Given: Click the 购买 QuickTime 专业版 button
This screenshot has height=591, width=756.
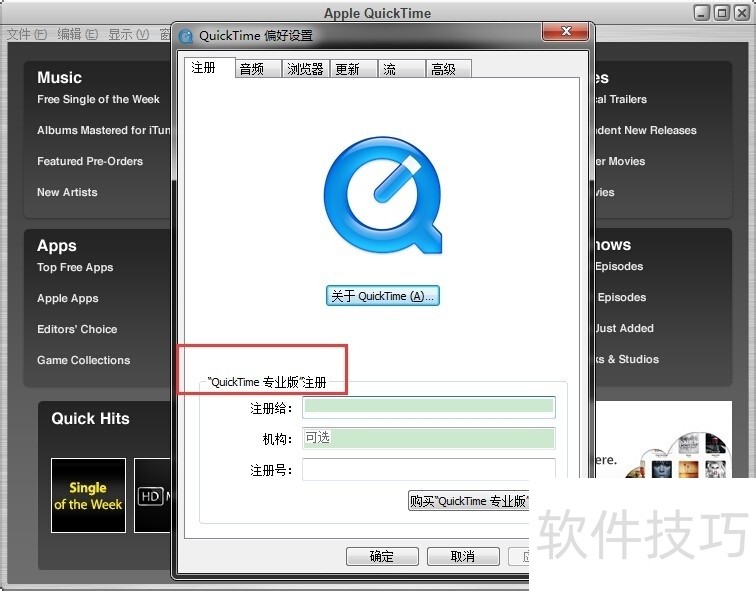Looking at the screenshot, I should coord(469,501).
